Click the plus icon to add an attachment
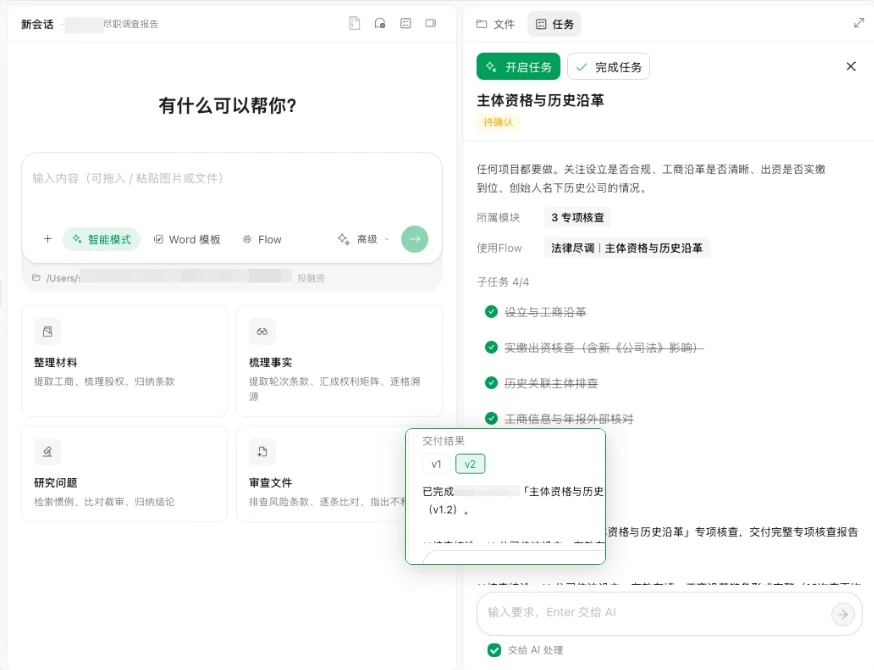 [x=47, y=239]
